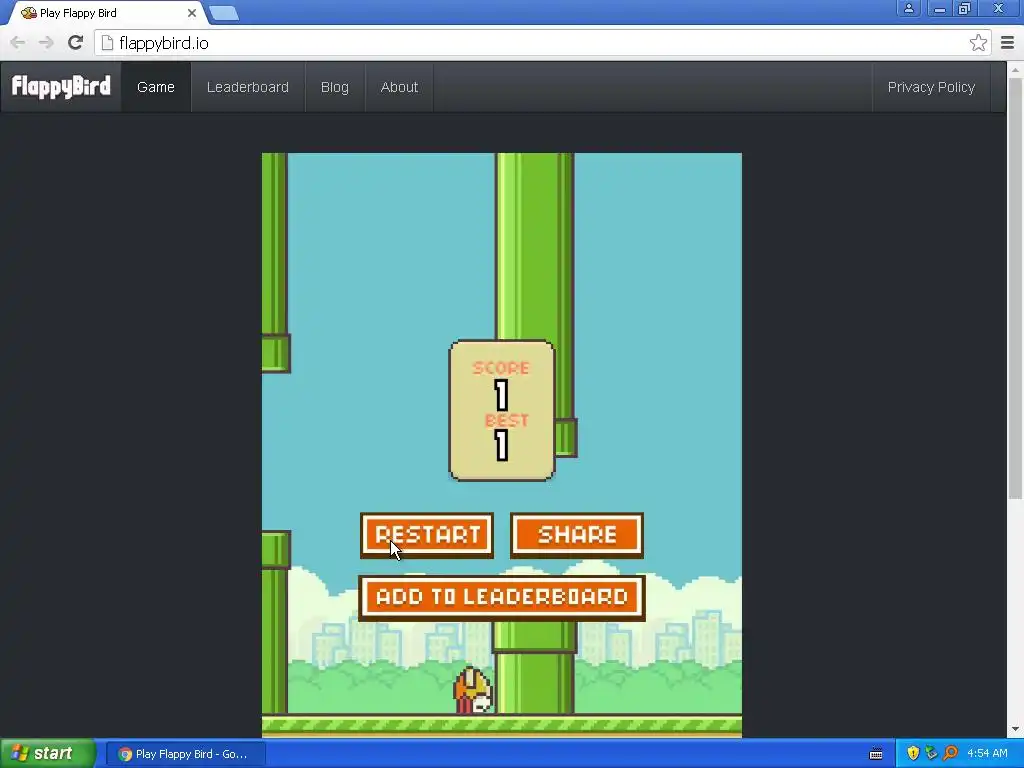Click the security shield tray icon
The width and height of the screenshot is (1024, 768).
tap(912, 753)
